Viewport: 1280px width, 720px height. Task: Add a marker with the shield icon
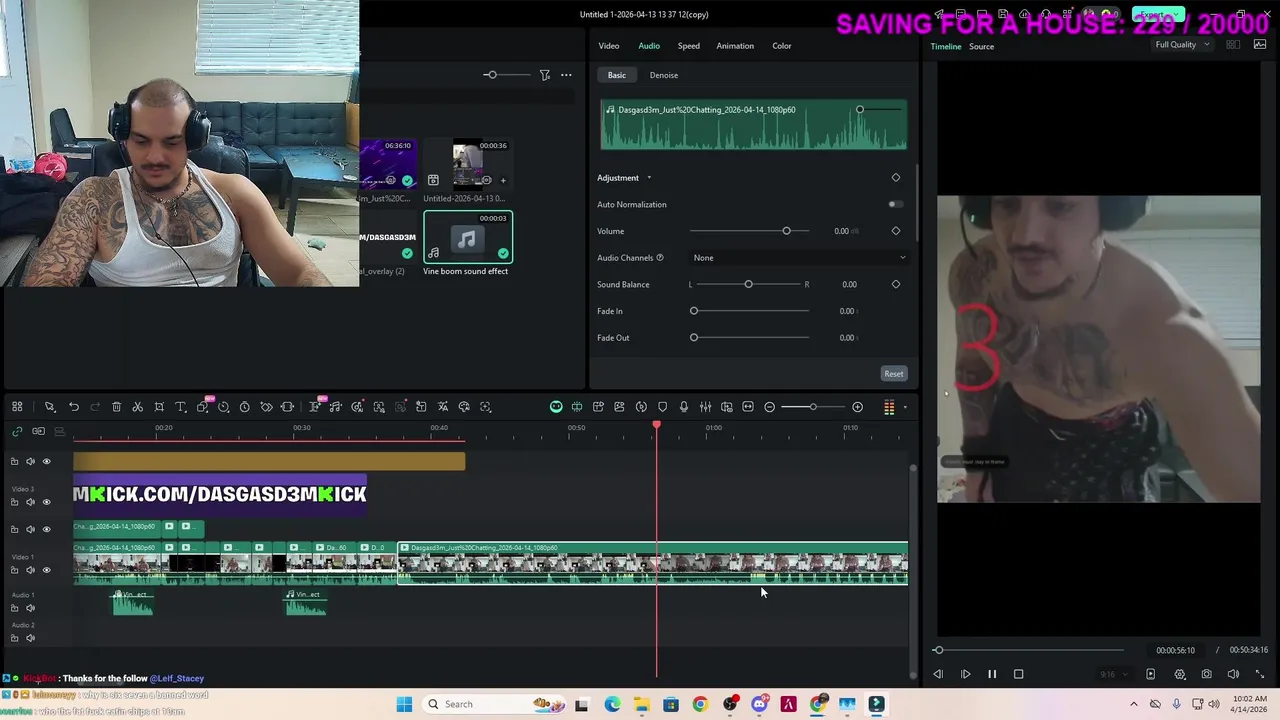point(662,407)
